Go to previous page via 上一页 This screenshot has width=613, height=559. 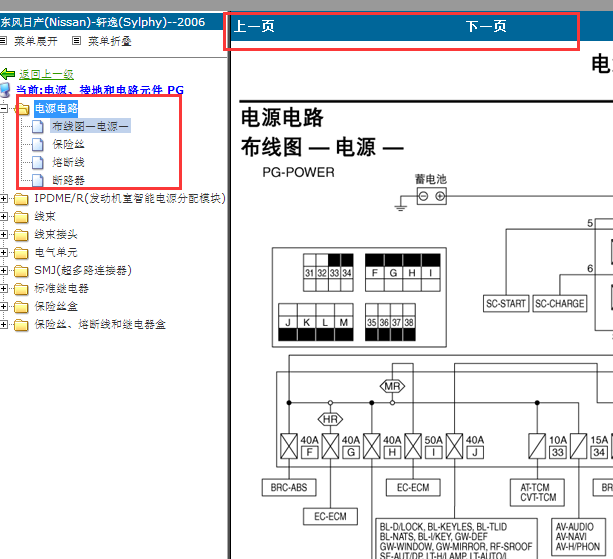254,27
